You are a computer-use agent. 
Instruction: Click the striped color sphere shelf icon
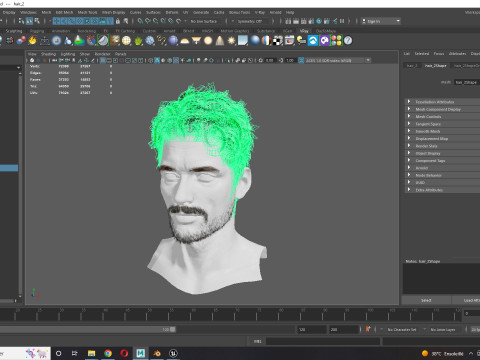[266, 41]
